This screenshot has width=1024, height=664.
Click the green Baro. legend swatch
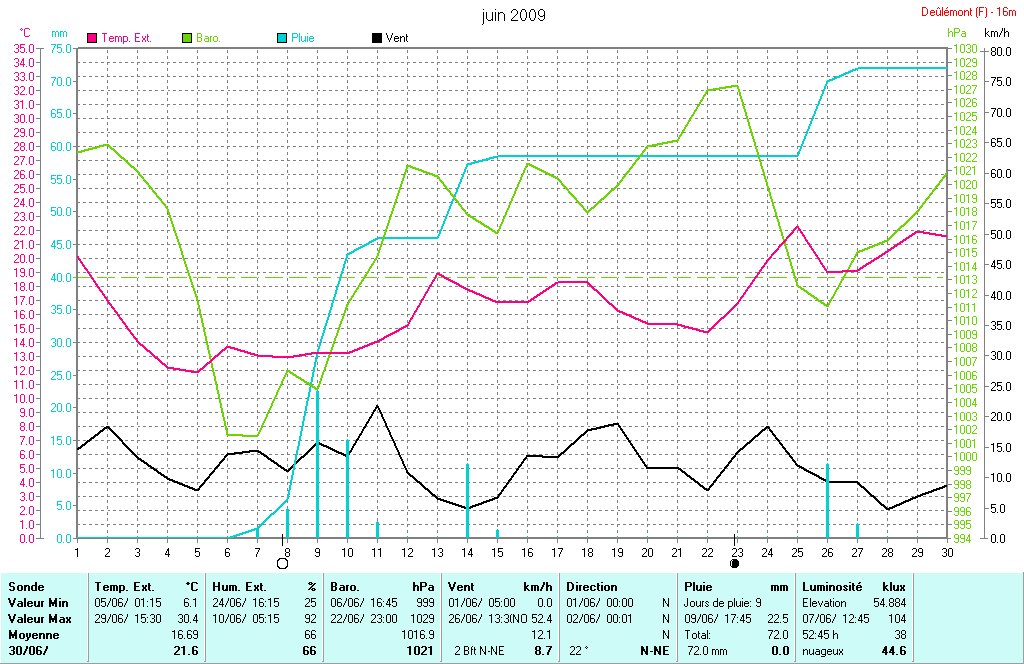click(x=187, y=38)
